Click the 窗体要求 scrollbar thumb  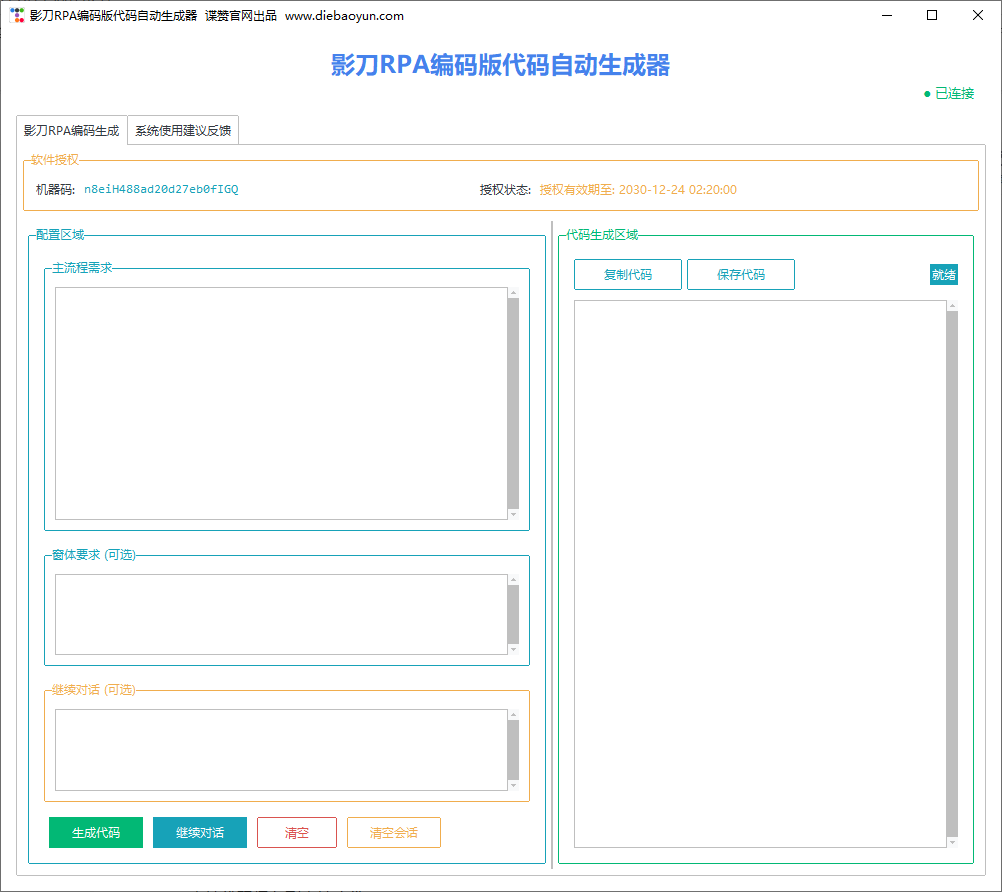513,614
